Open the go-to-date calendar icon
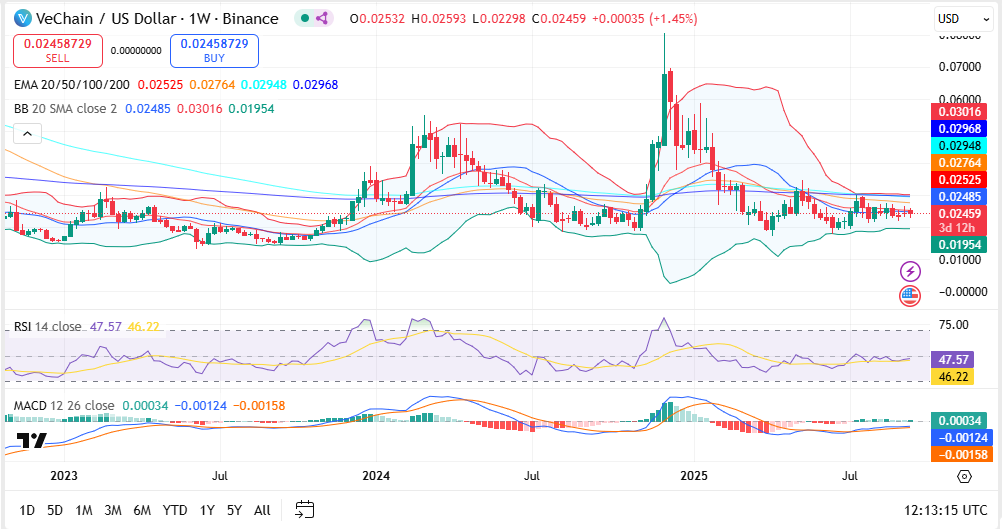This screenshot has height=529, width=1002. coord(305,509)
